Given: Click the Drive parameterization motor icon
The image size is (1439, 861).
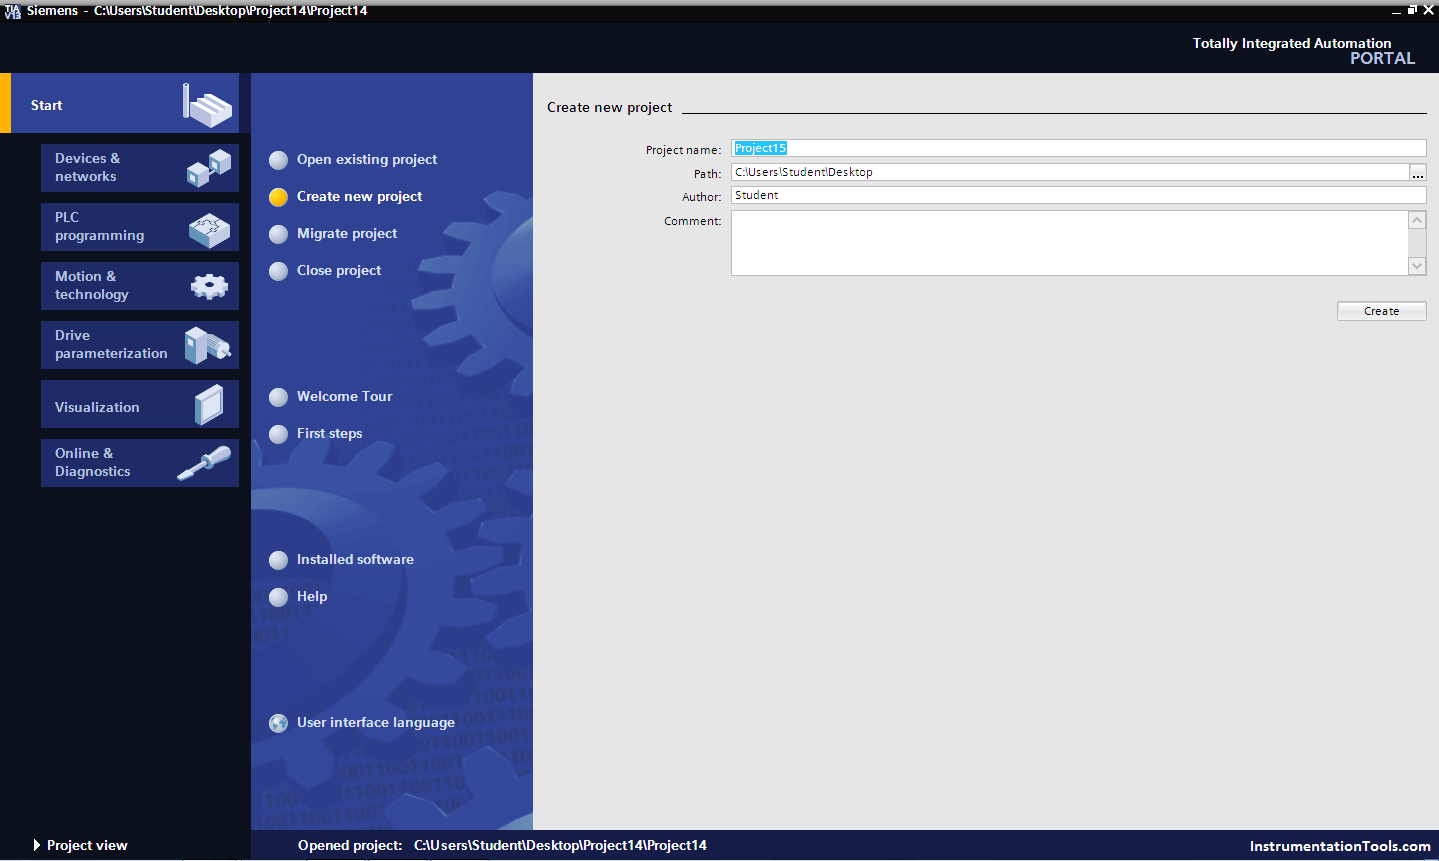Looking at the screenshot, I should (208, 345).
